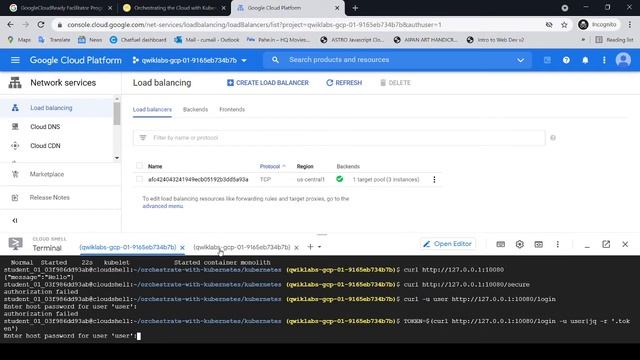Open the Maps bookmark
The image size is (640, 360).
[19, 40]
